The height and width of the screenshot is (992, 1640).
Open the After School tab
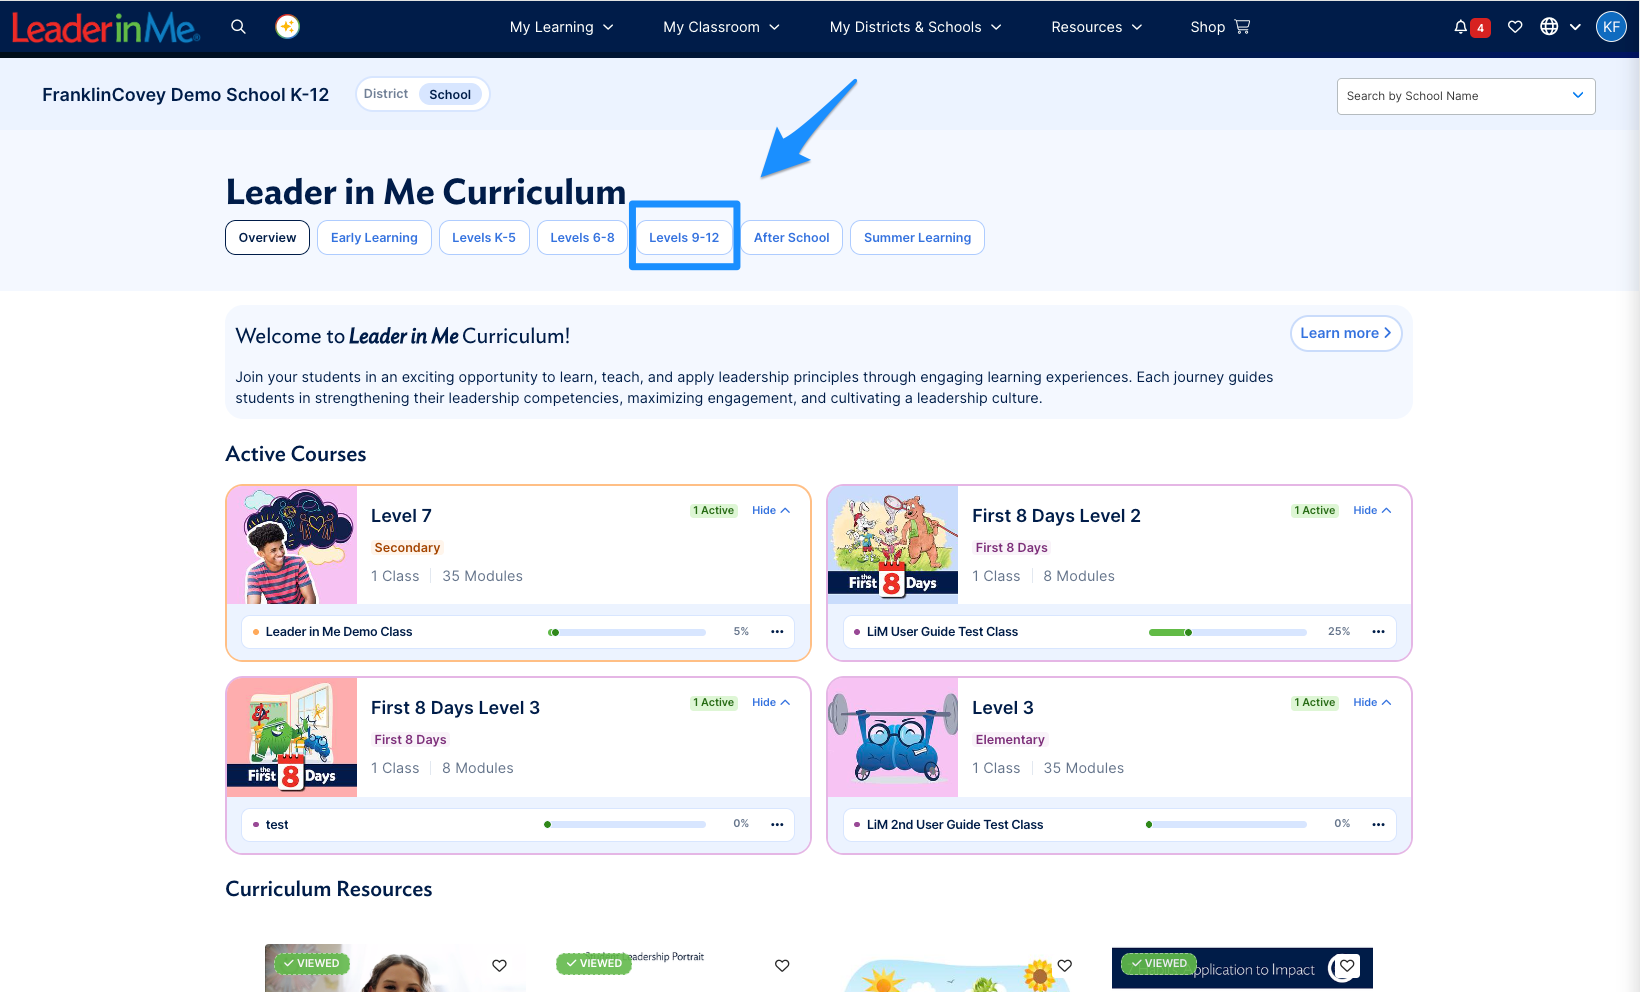792,238
